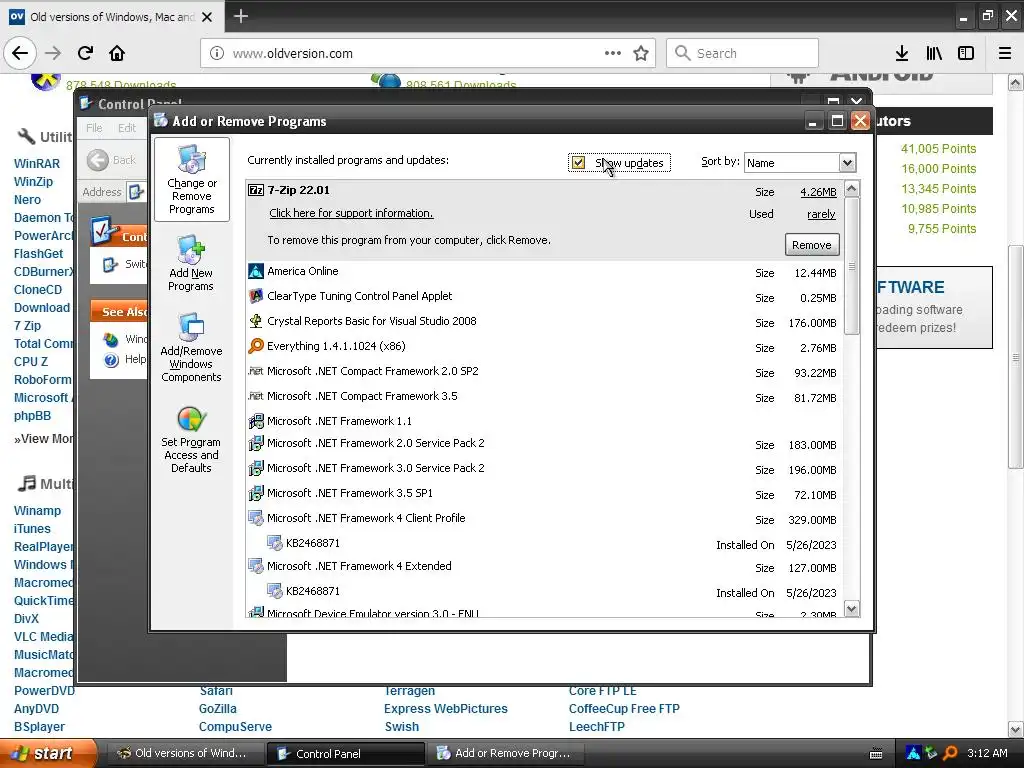The image size is (1024, 768).
Task: Switch to Add or Remove Programs taskbar button
Action: pos(504,754)
